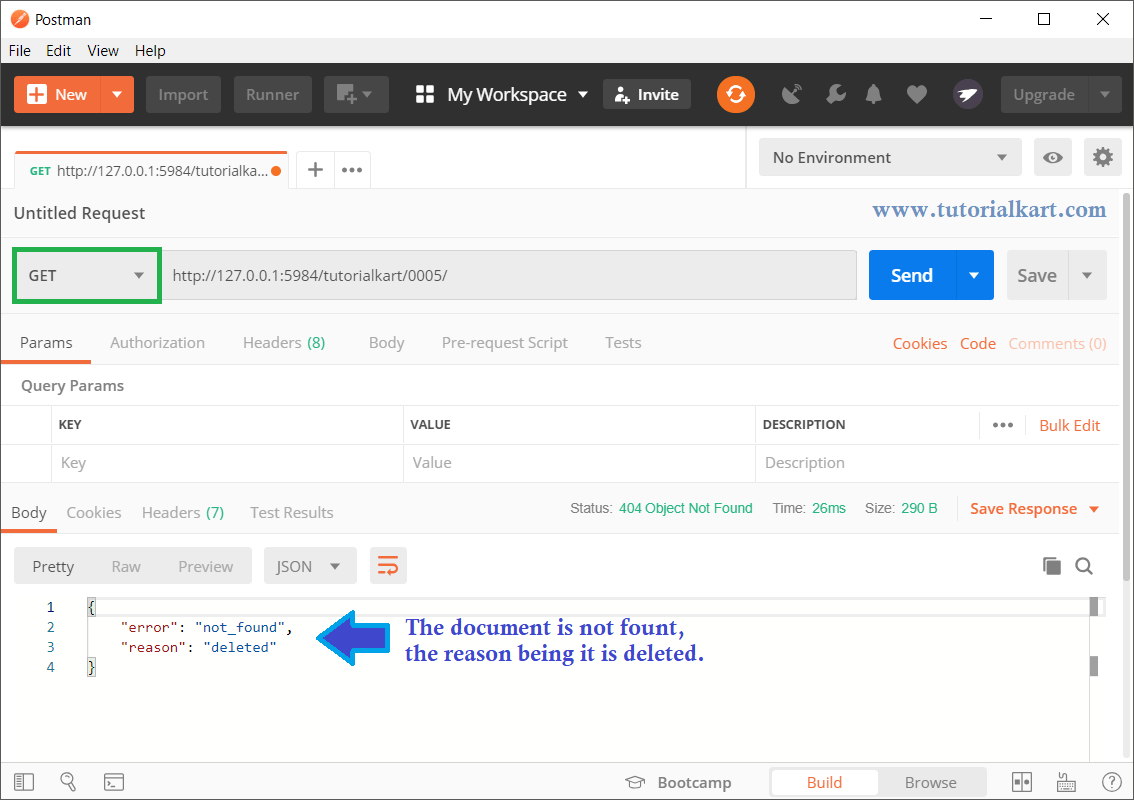Image resolution: width=1134 pixels, height=800 pixels.
Task: Toggle the sidebar visibility icon
Action: click(x=24, y=781)
